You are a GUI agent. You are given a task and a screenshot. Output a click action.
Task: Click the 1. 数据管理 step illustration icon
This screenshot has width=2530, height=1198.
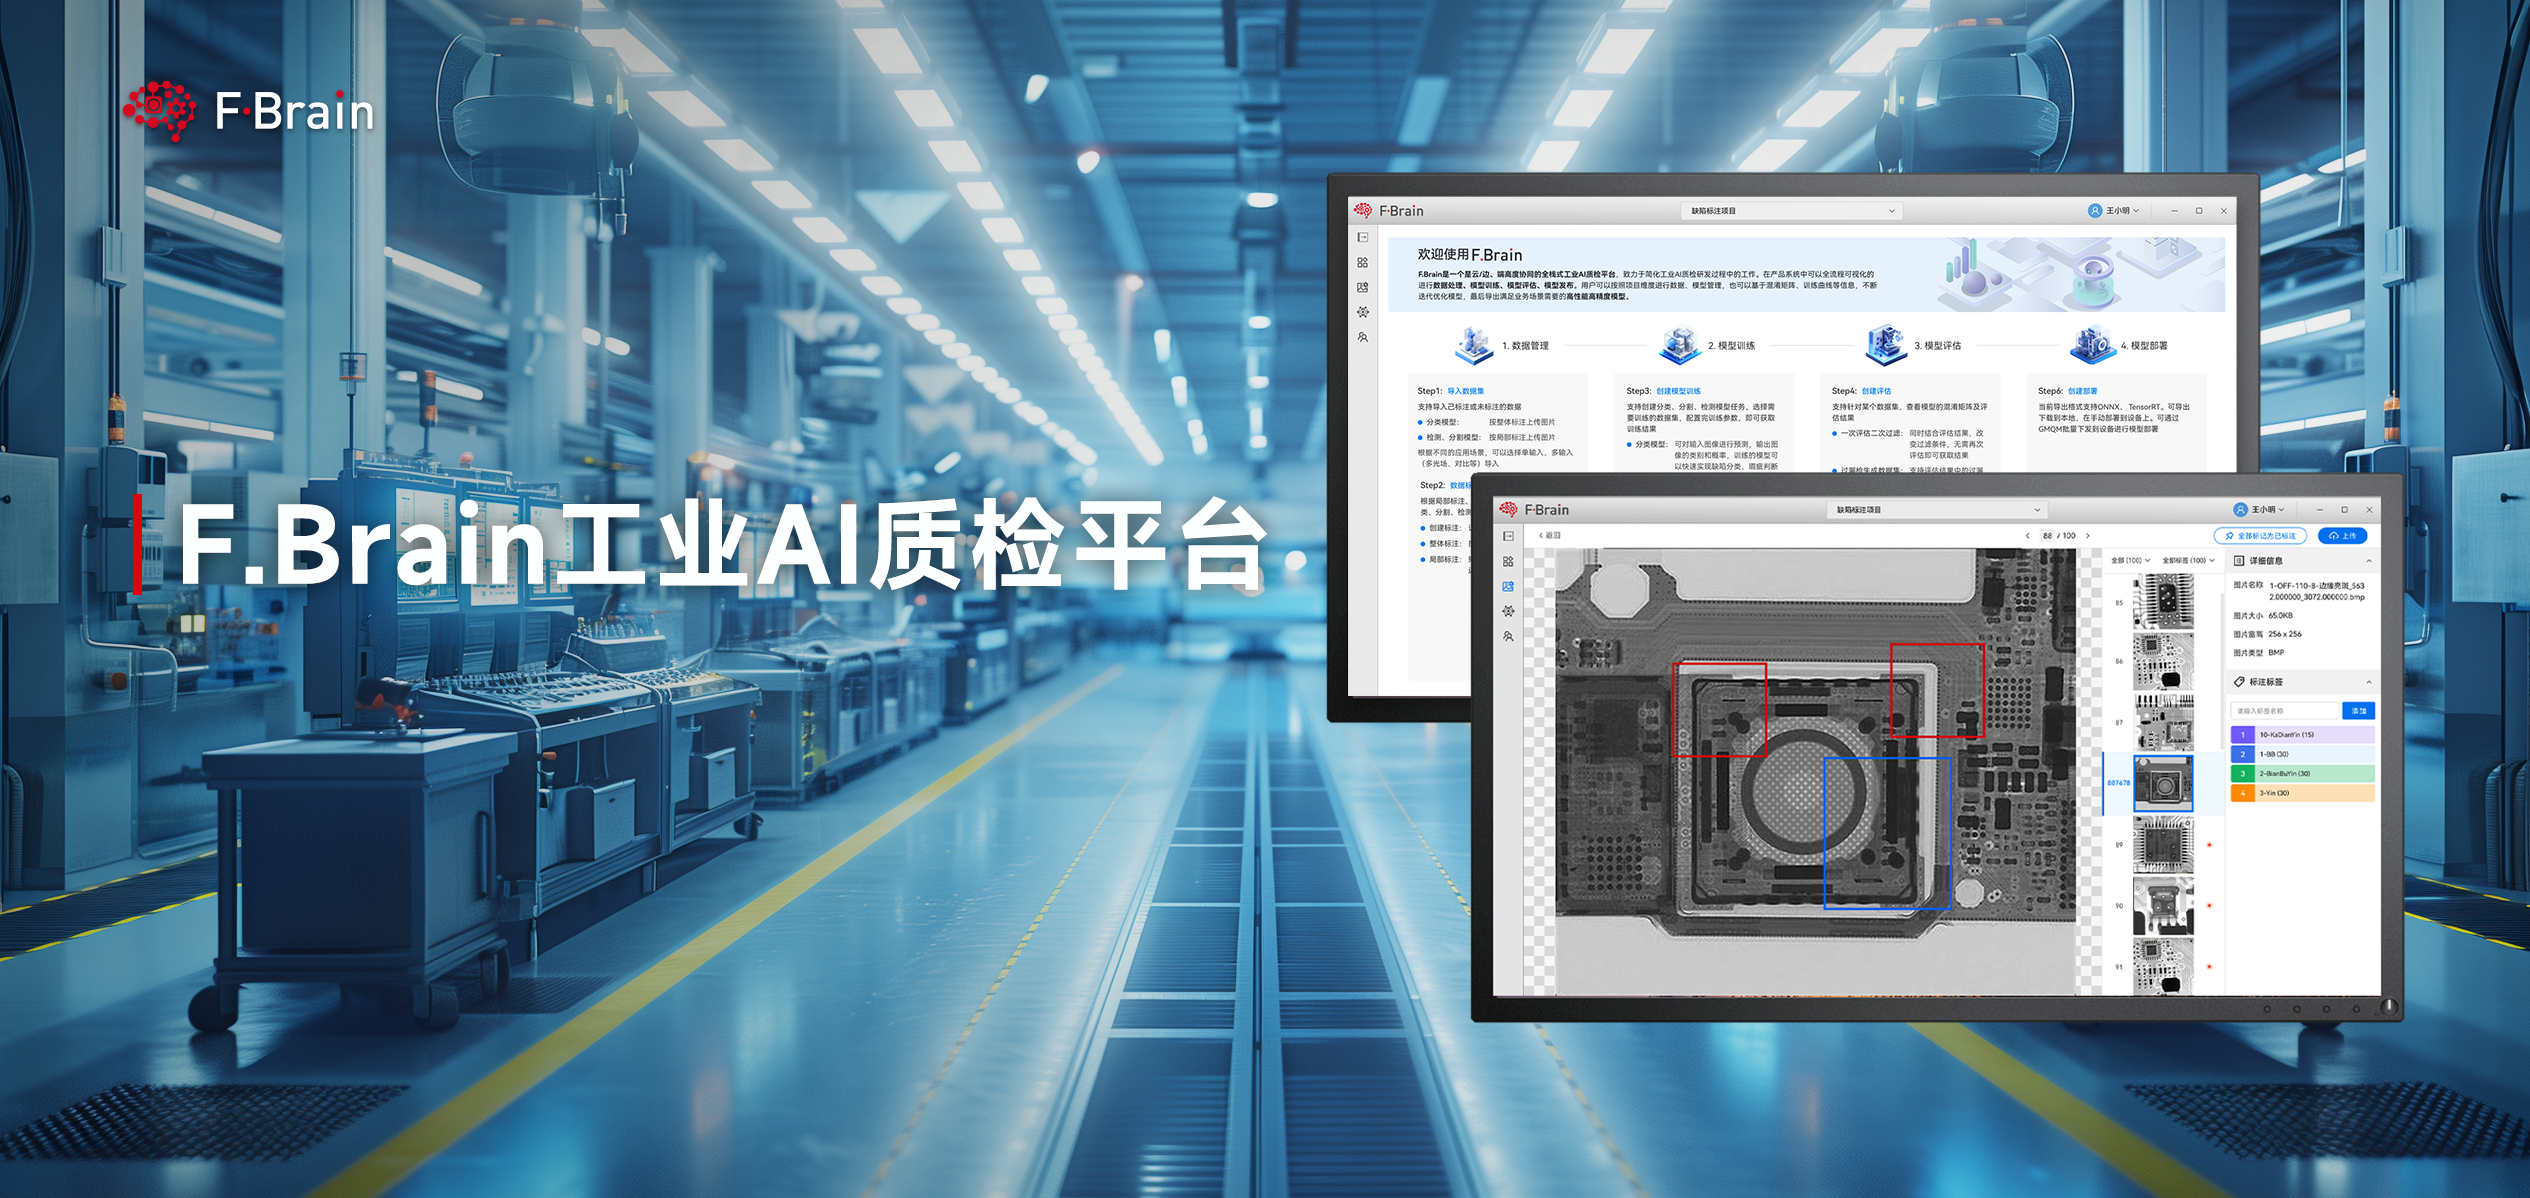pos(1473,345)
